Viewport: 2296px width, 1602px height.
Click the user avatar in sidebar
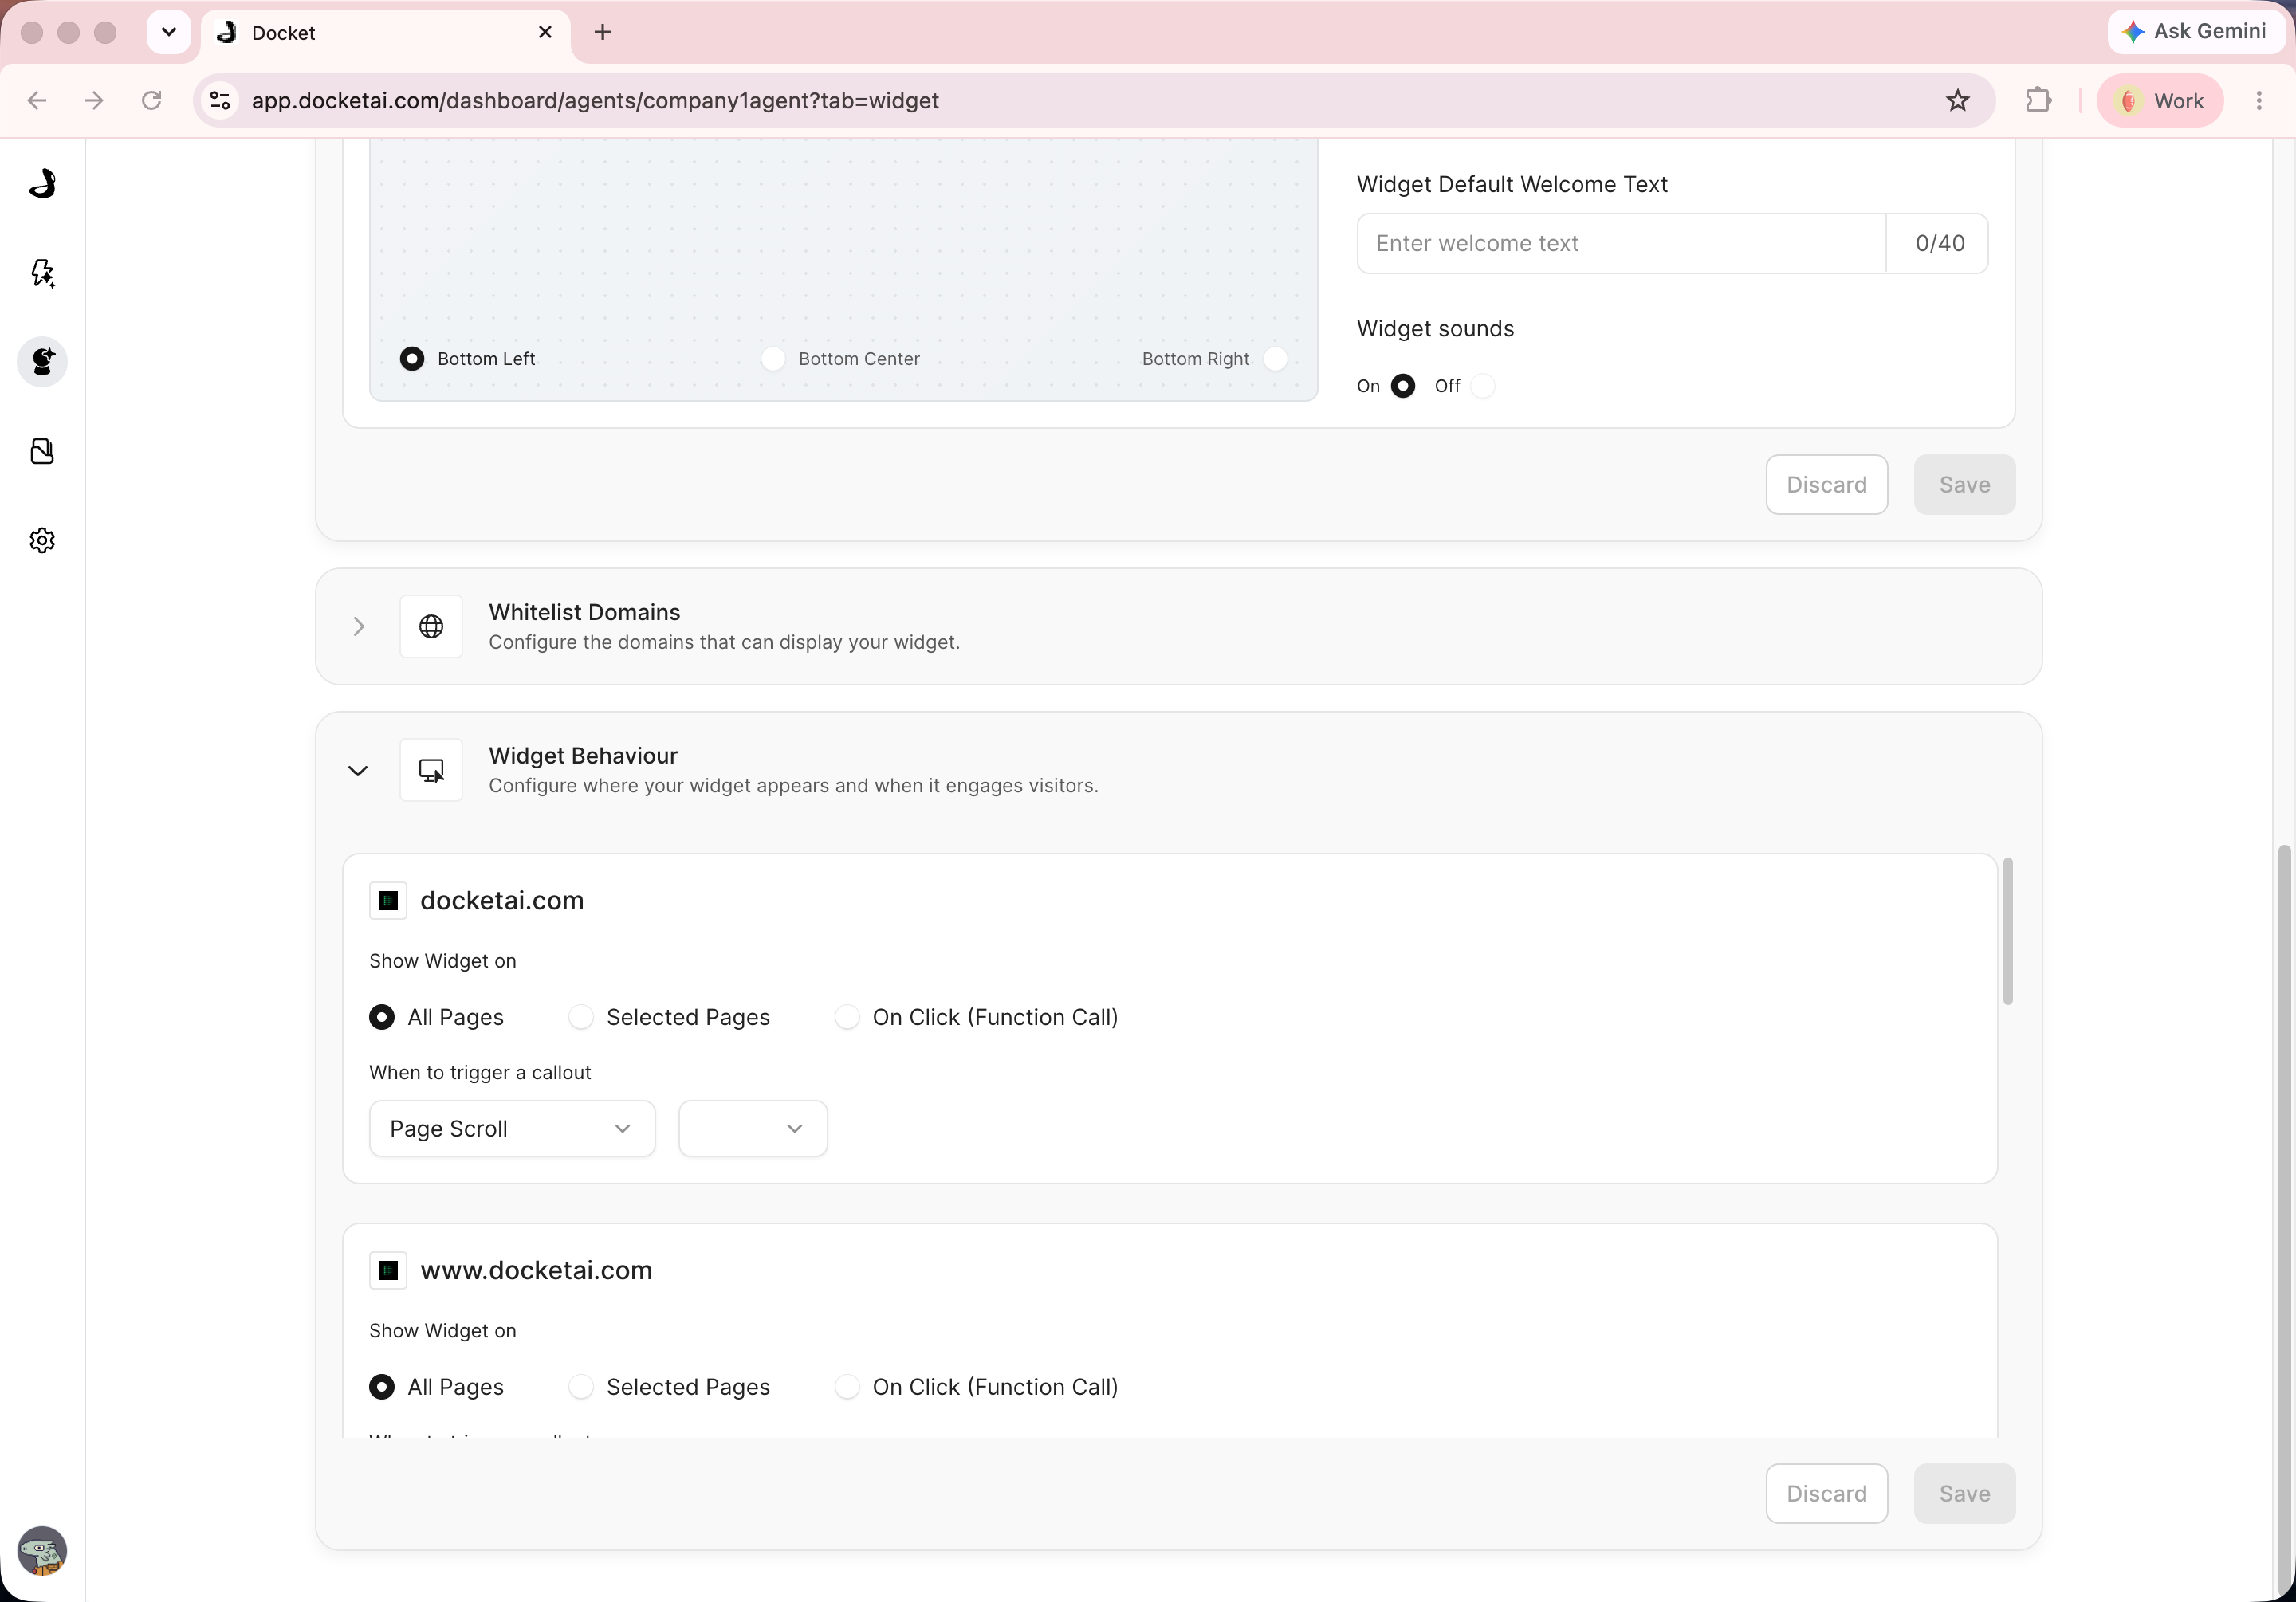point(42,1551)
